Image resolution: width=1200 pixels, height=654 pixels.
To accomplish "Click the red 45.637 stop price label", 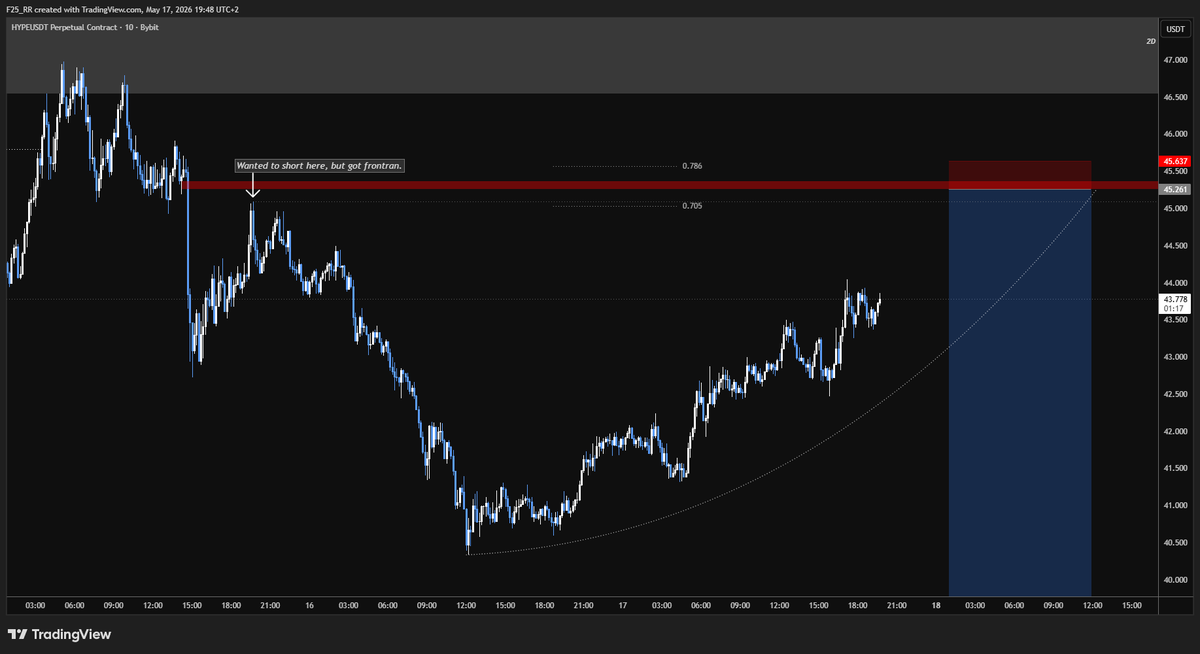I will pyautogui.click(x=1174, y=161).
